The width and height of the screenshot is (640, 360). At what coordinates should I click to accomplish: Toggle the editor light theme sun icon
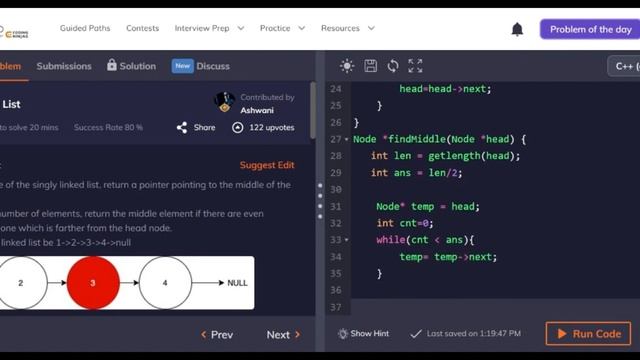coord(347,66)
